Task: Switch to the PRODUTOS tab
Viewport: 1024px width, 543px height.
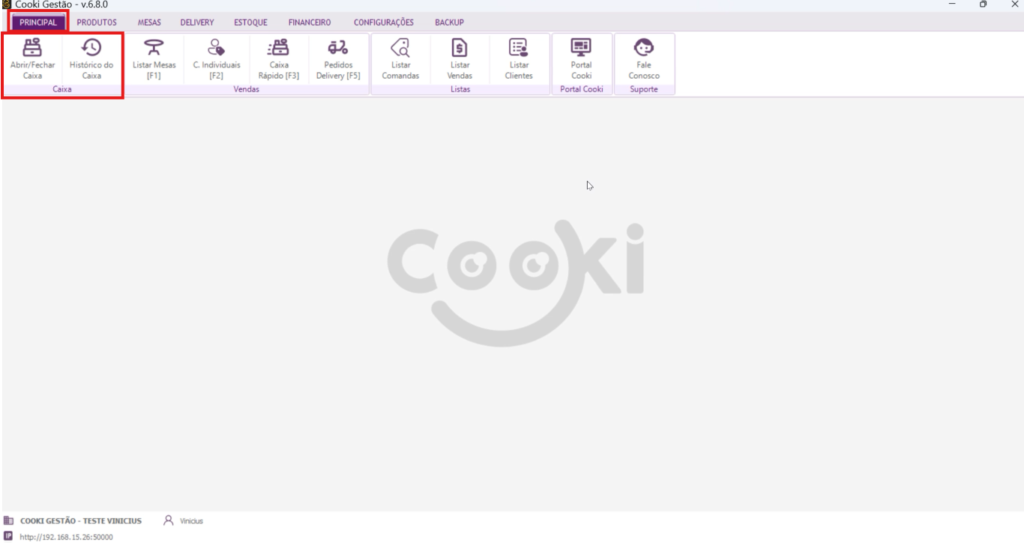Action: click(x=97, y=22)
